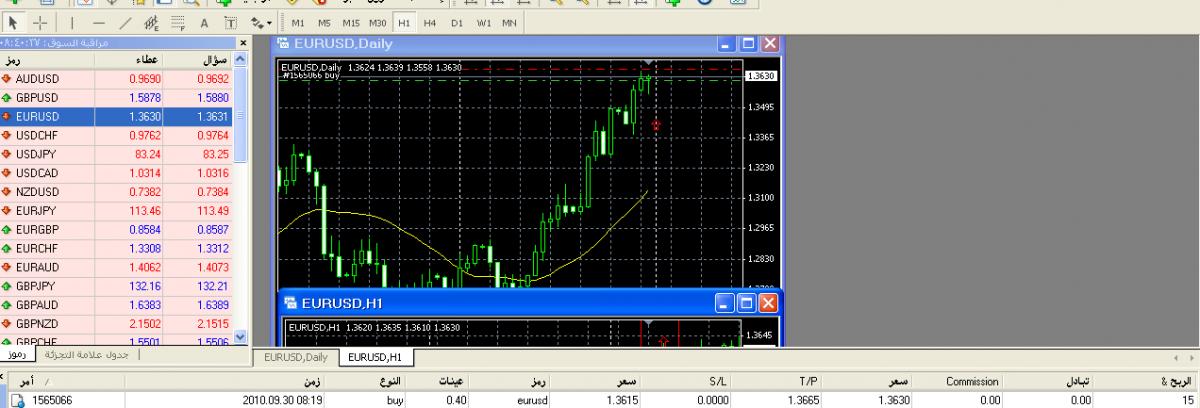Select the Fibonacci retracement tool
The width and height of the screenshot is (1200, 408).
pos(178,21)
